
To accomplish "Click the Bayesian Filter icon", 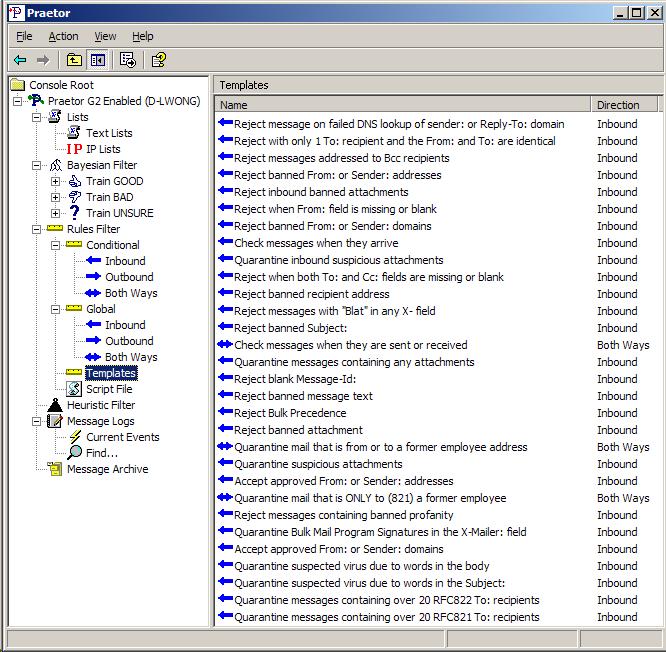I will (56, 165).
